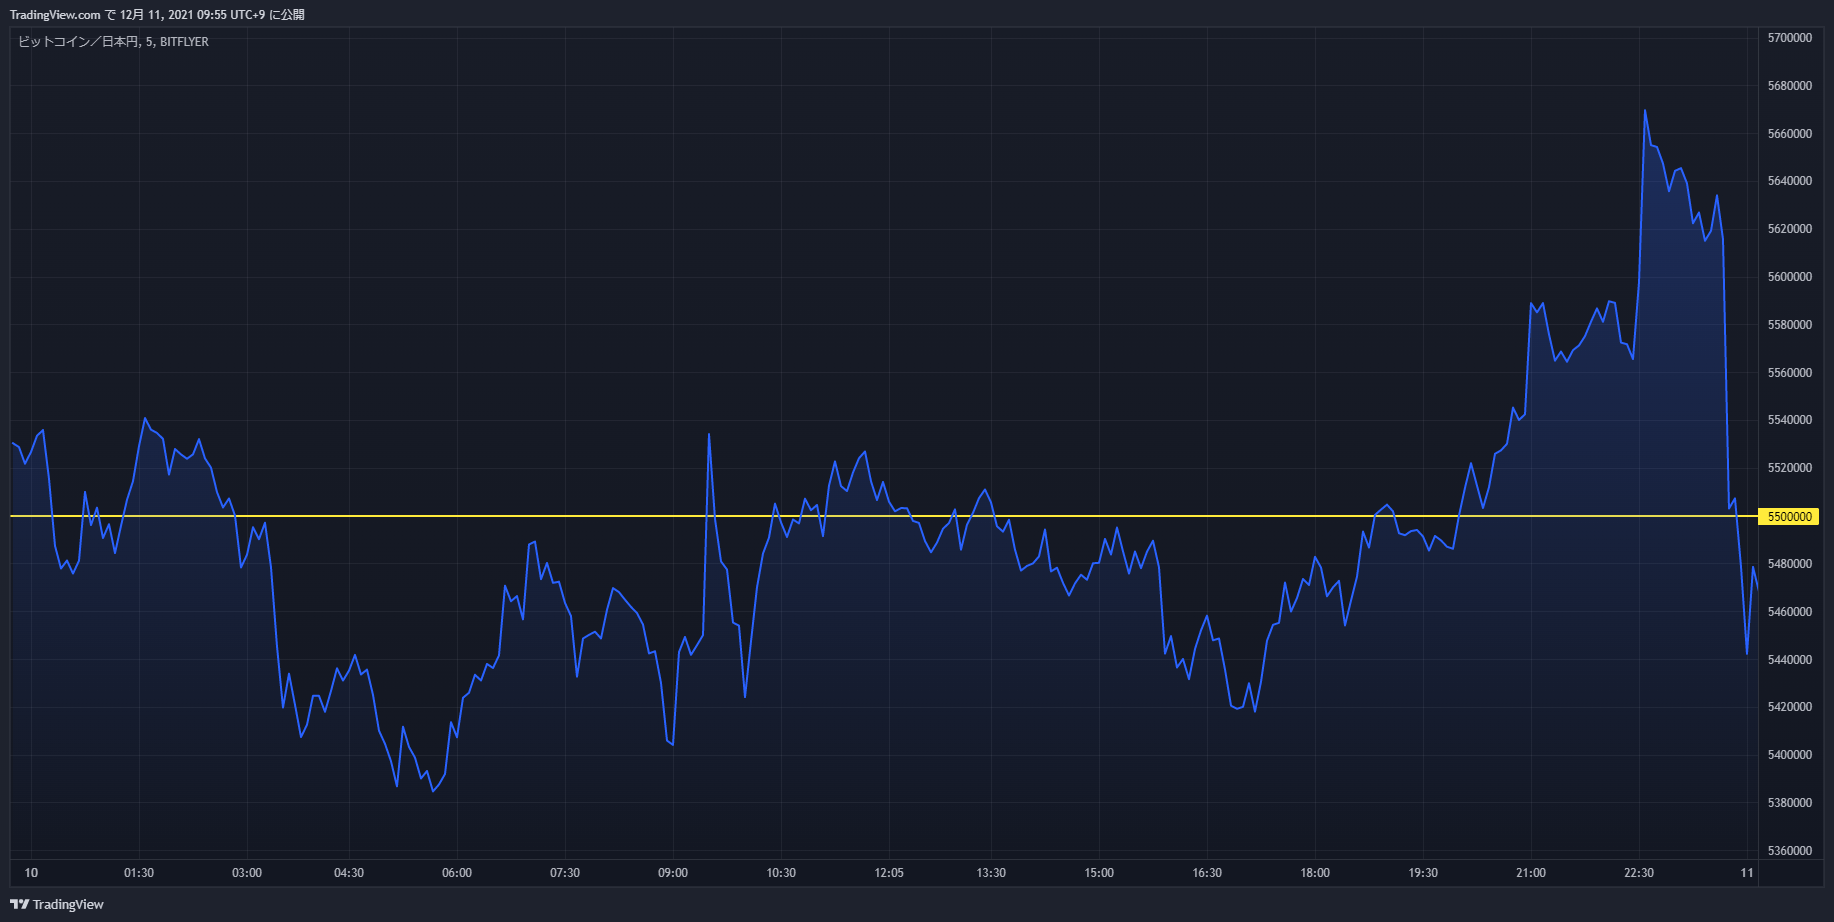Image resolution: width=1834 pixels, height=922 pixels.
Task: Click the 21:00 time axis label
Action: [x=1531, y=873]
